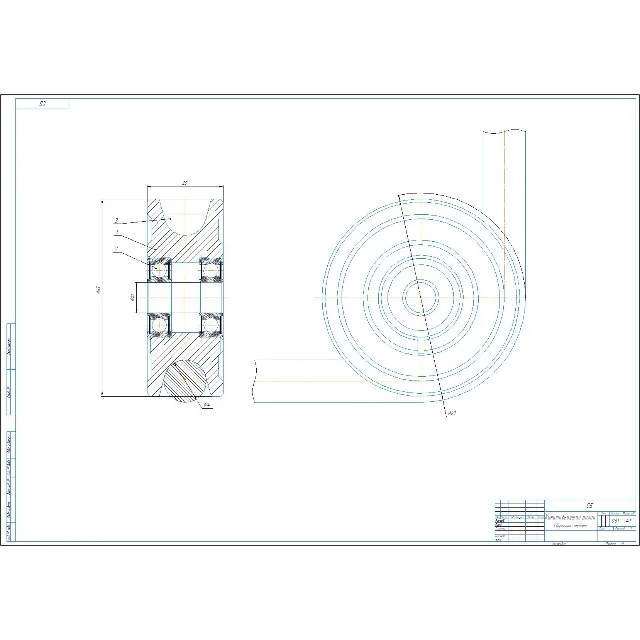Select the hatched rope cross-section circle

[x=185, y=382]
